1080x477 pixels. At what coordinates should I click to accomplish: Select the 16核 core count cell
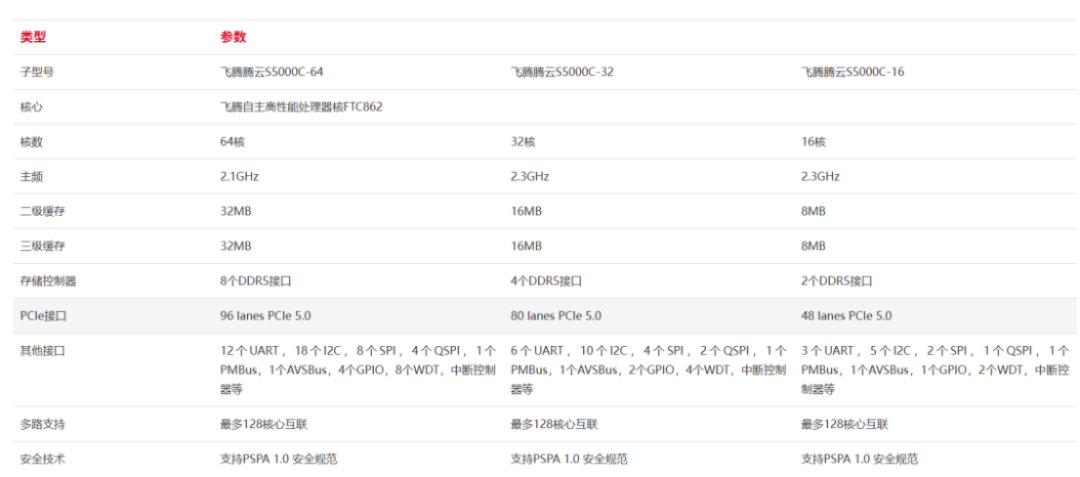point(813,142)
